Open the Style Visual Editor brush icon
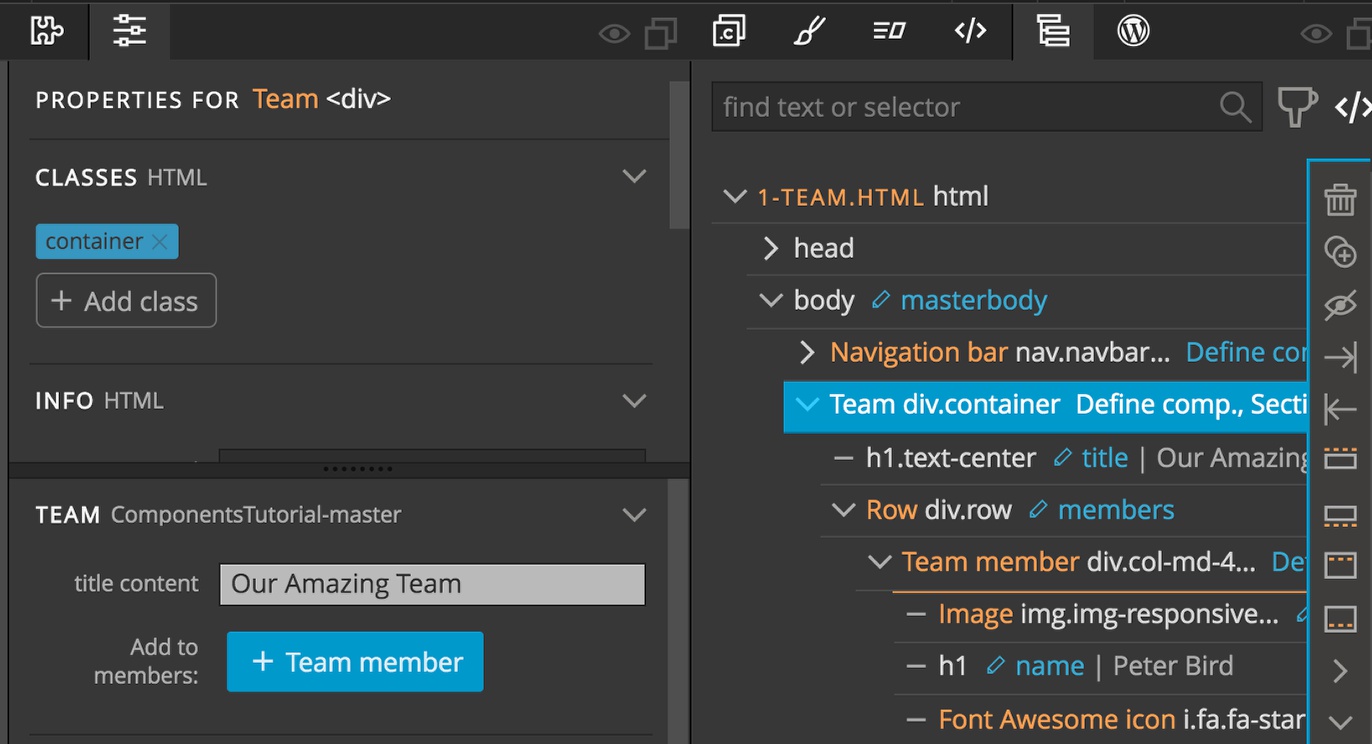The image size is (1372, 744). coord(809,31)
